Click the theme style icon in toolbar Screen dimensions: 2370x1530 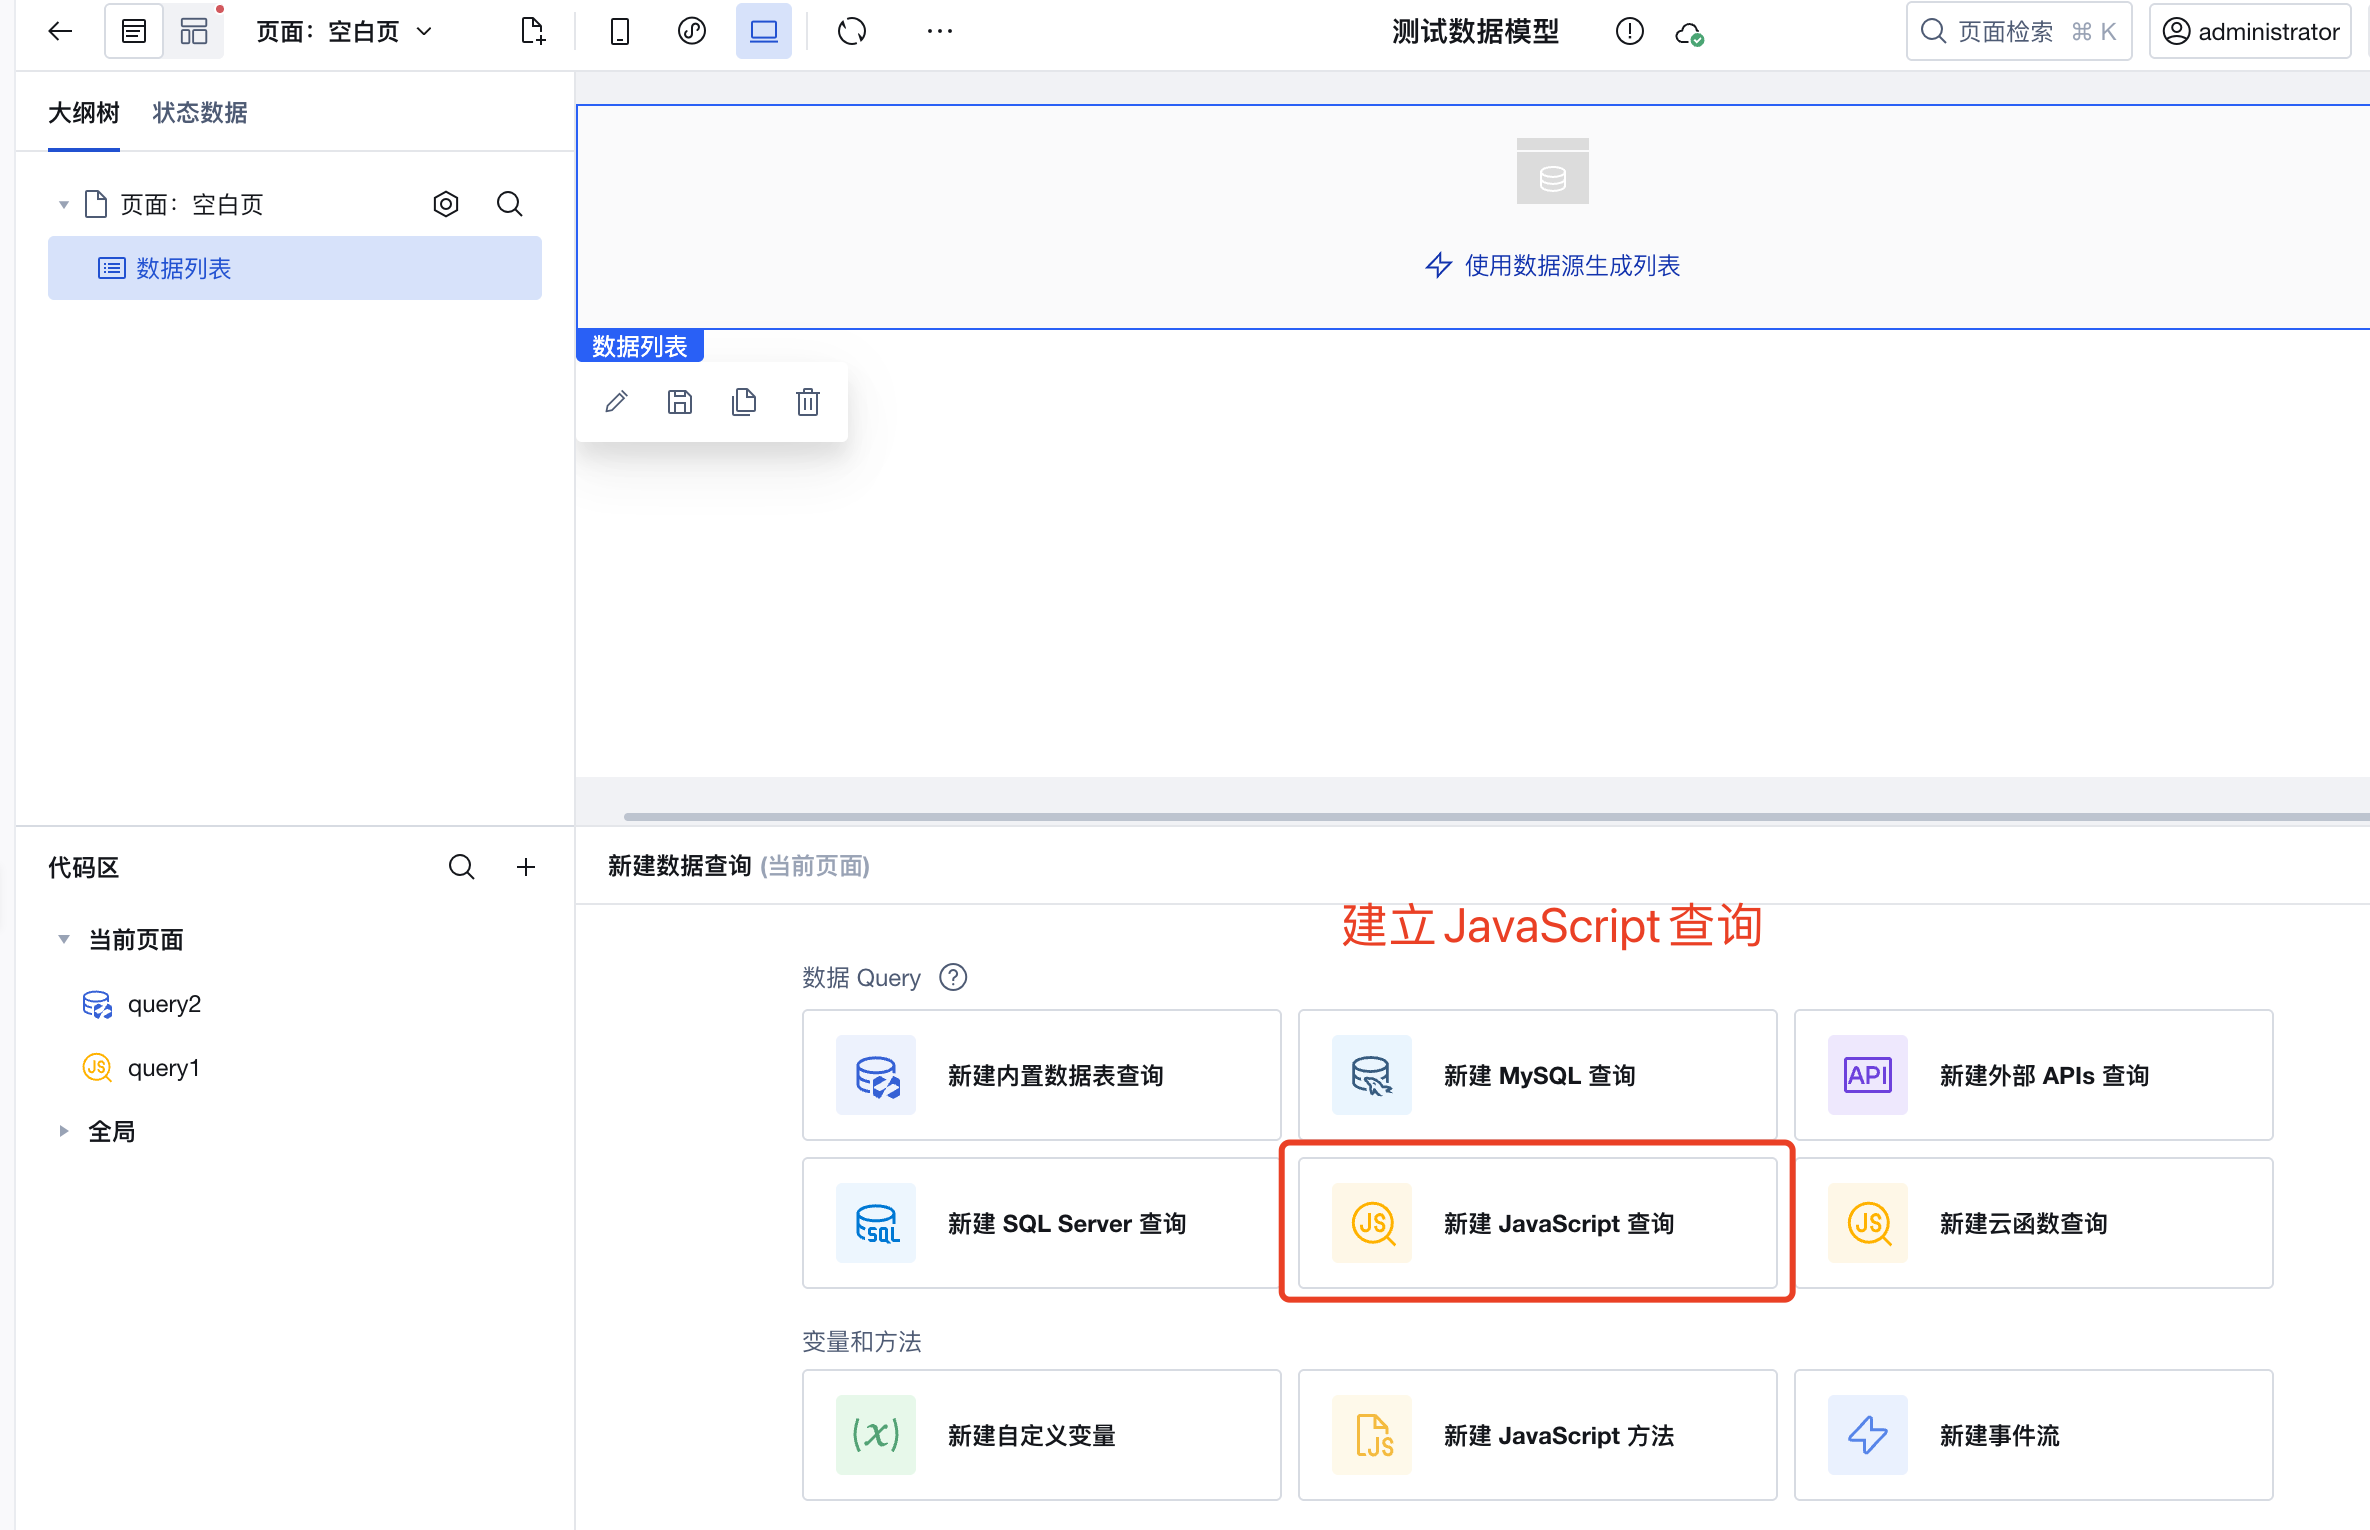click(691, 31)
